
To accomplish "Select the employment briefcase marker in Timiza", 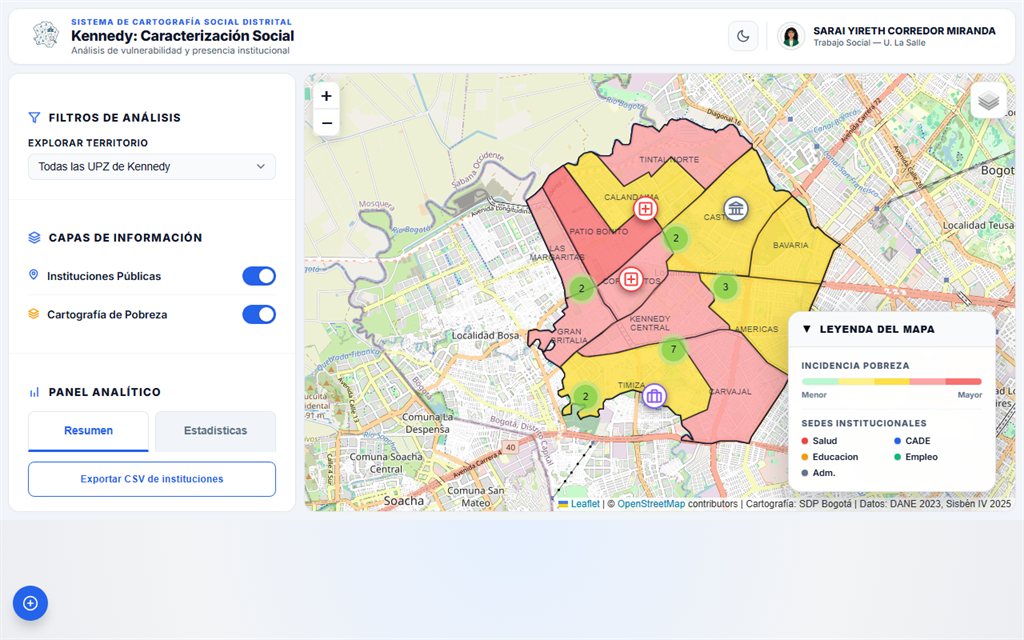I will click(x=654, y=396).
